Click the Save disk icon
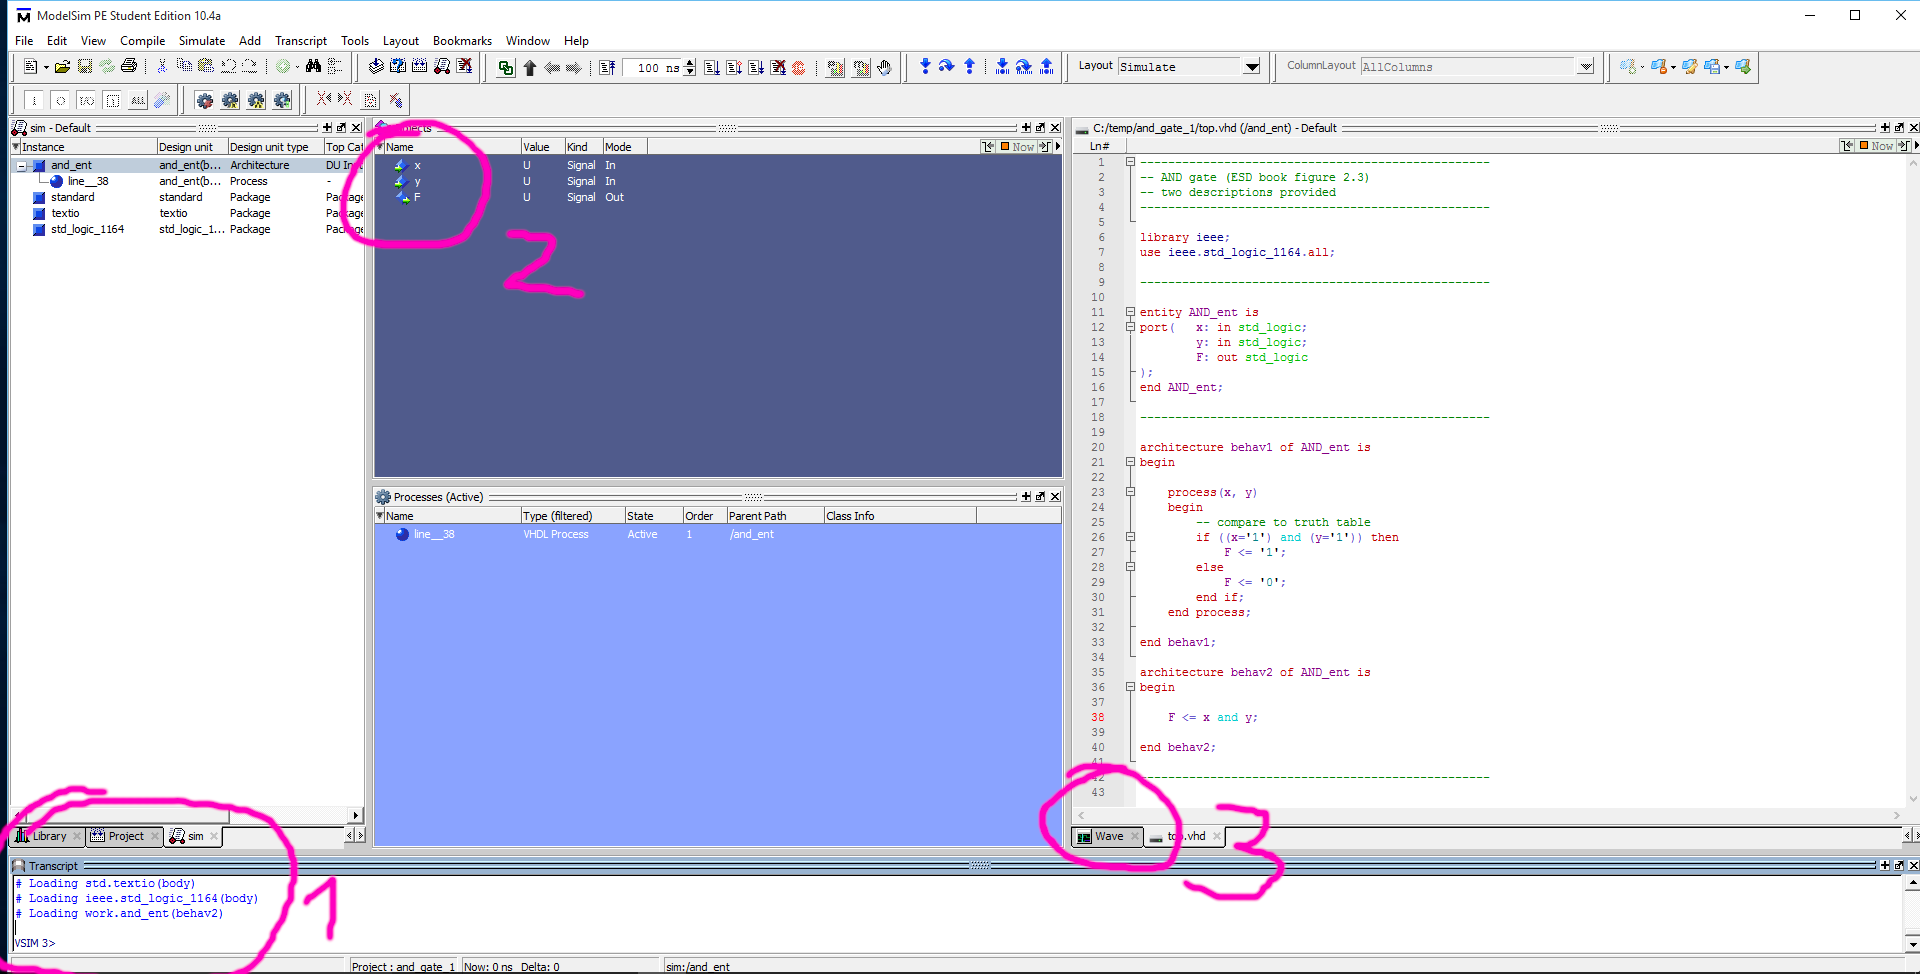Screen dimensions: 1920x974 (85, 67)
